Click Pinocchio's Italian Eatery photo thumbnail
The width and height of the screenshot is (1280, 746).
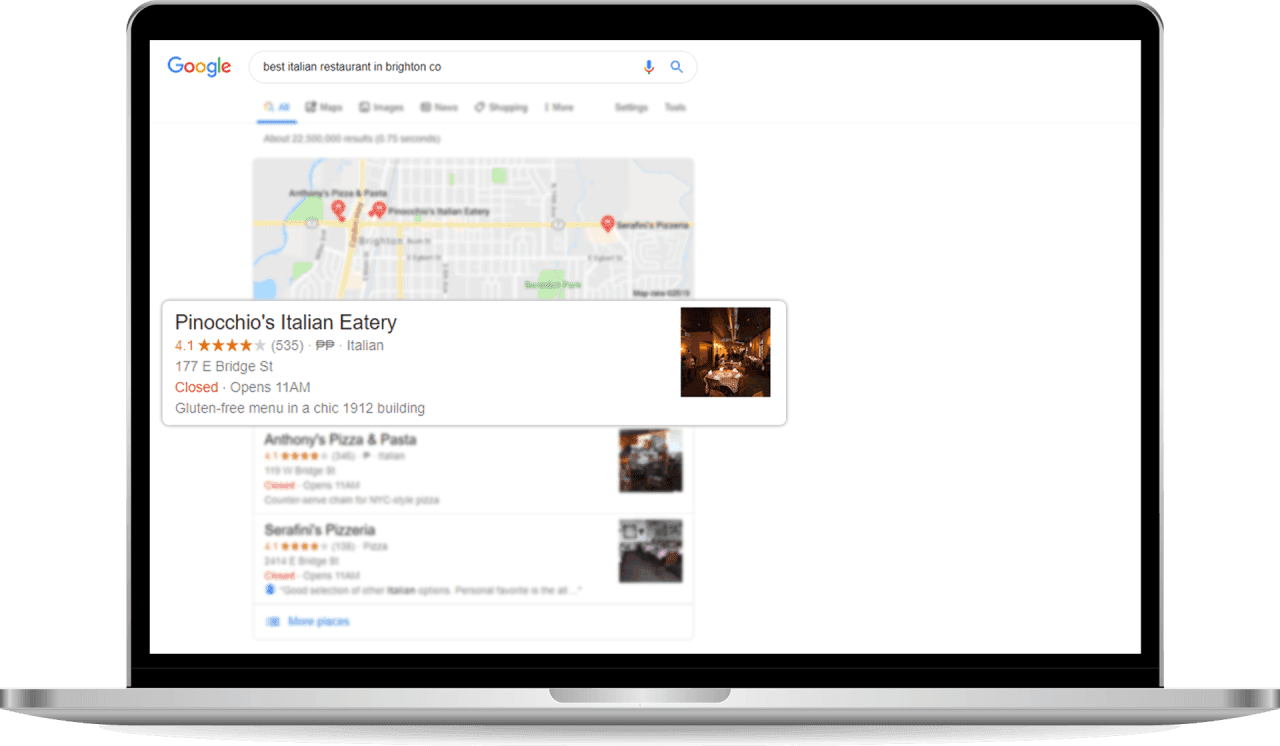(x=726, y=352)
